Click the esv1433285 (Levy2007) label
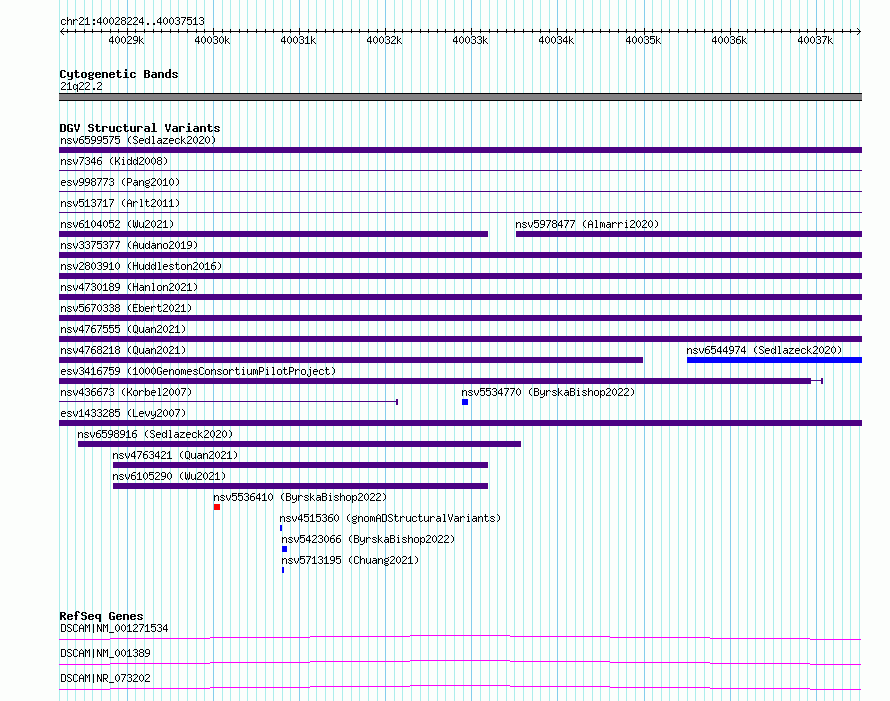 (123, 413)
